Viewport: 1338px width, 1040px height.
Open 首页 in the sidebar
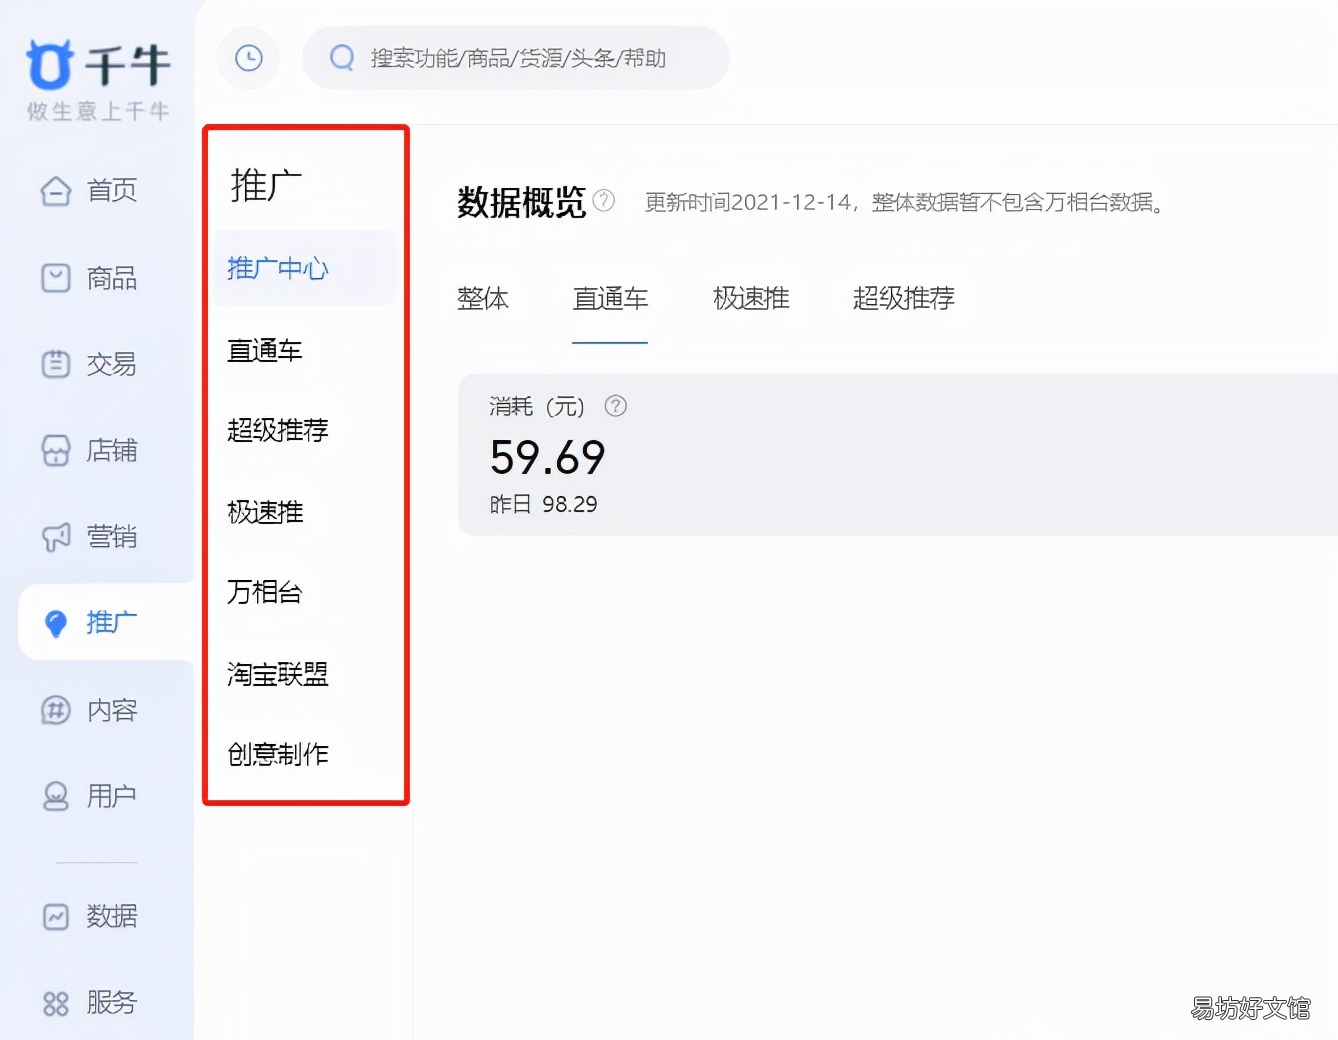112,190
